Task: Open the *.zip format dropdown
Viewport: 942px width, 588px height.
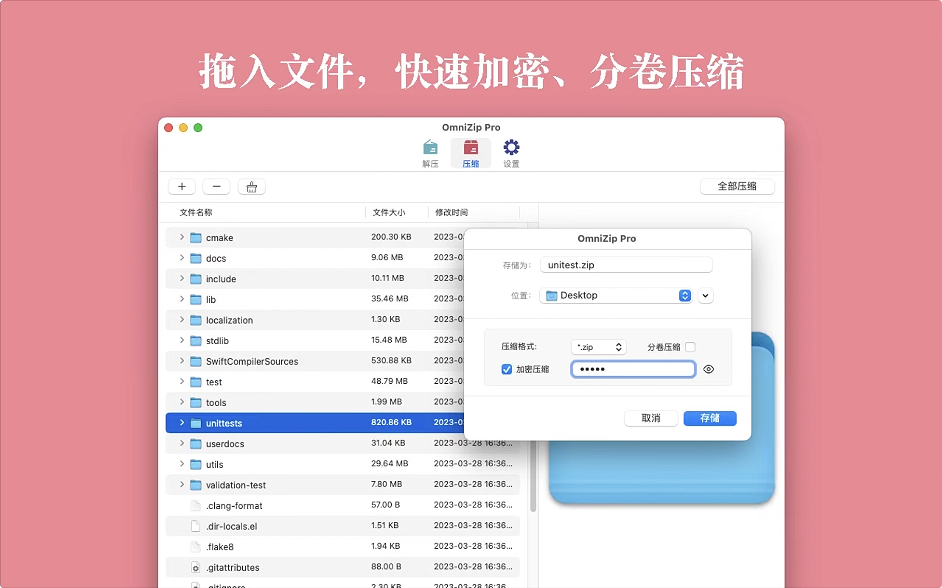Action: (x=598, y=347)
